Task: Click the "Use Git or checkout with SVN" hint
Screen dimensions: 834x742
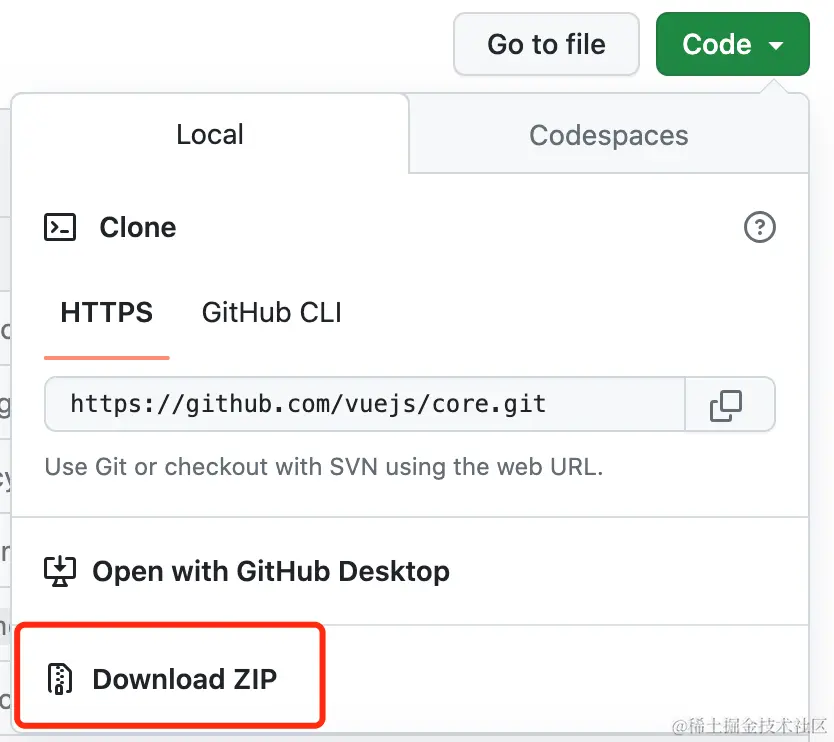Action: pos(324,466)
